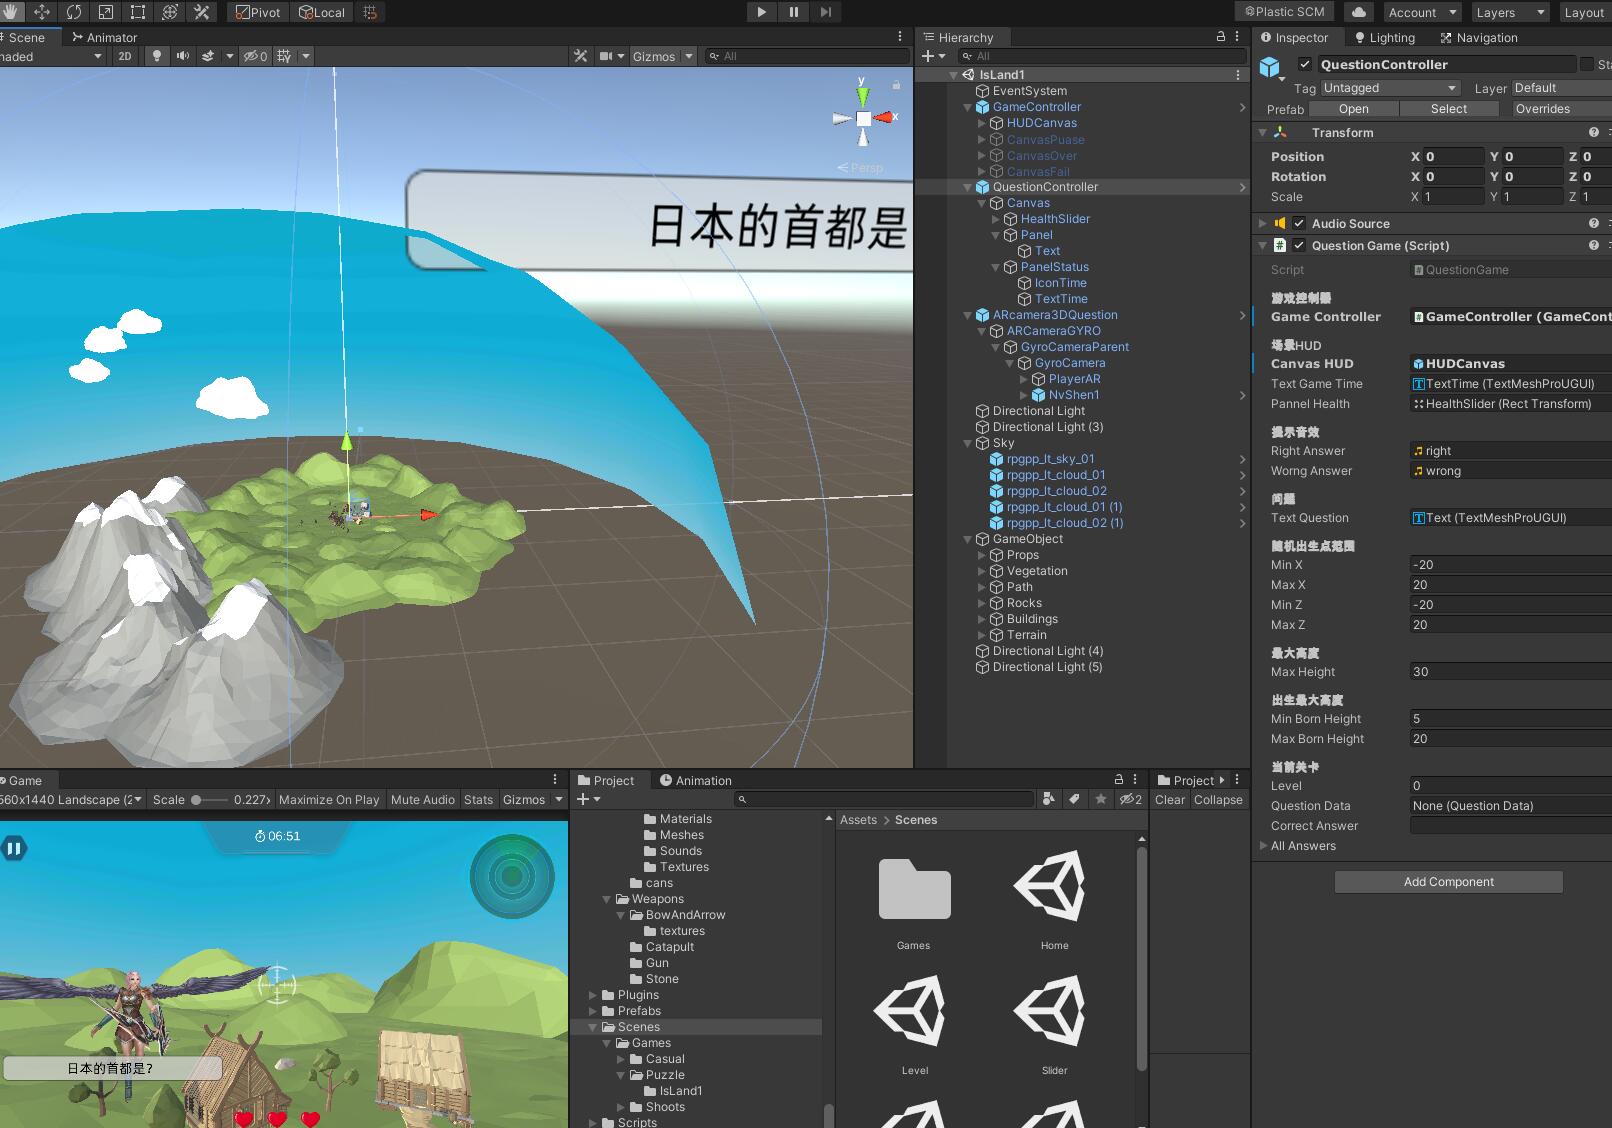Switch to the Animator tab
The image size is (1612, 1128).
tap(105, 38)
